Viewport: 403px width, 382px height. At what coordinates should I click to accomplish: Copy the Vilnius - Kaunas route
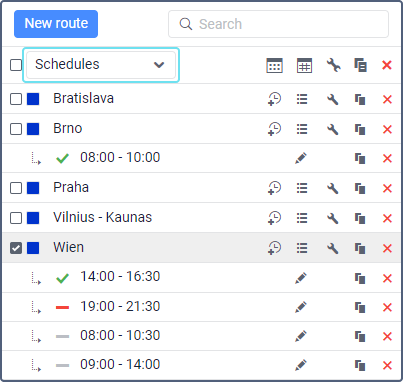point(360,218)
